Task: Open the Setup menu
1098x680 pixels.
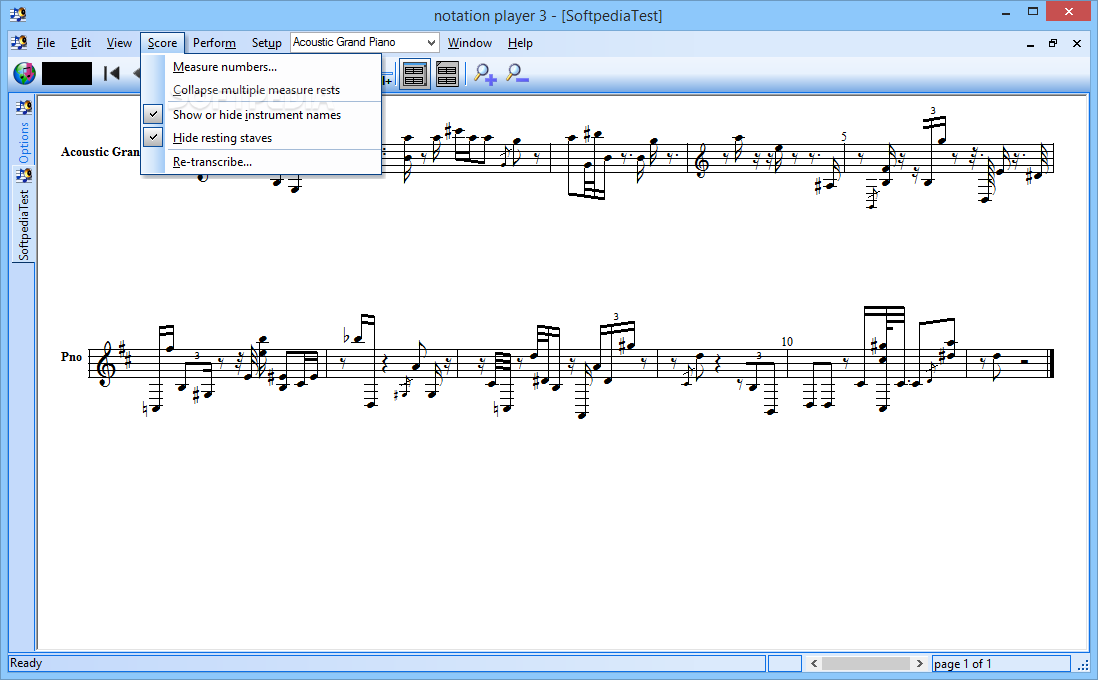Action: point(267,43)
